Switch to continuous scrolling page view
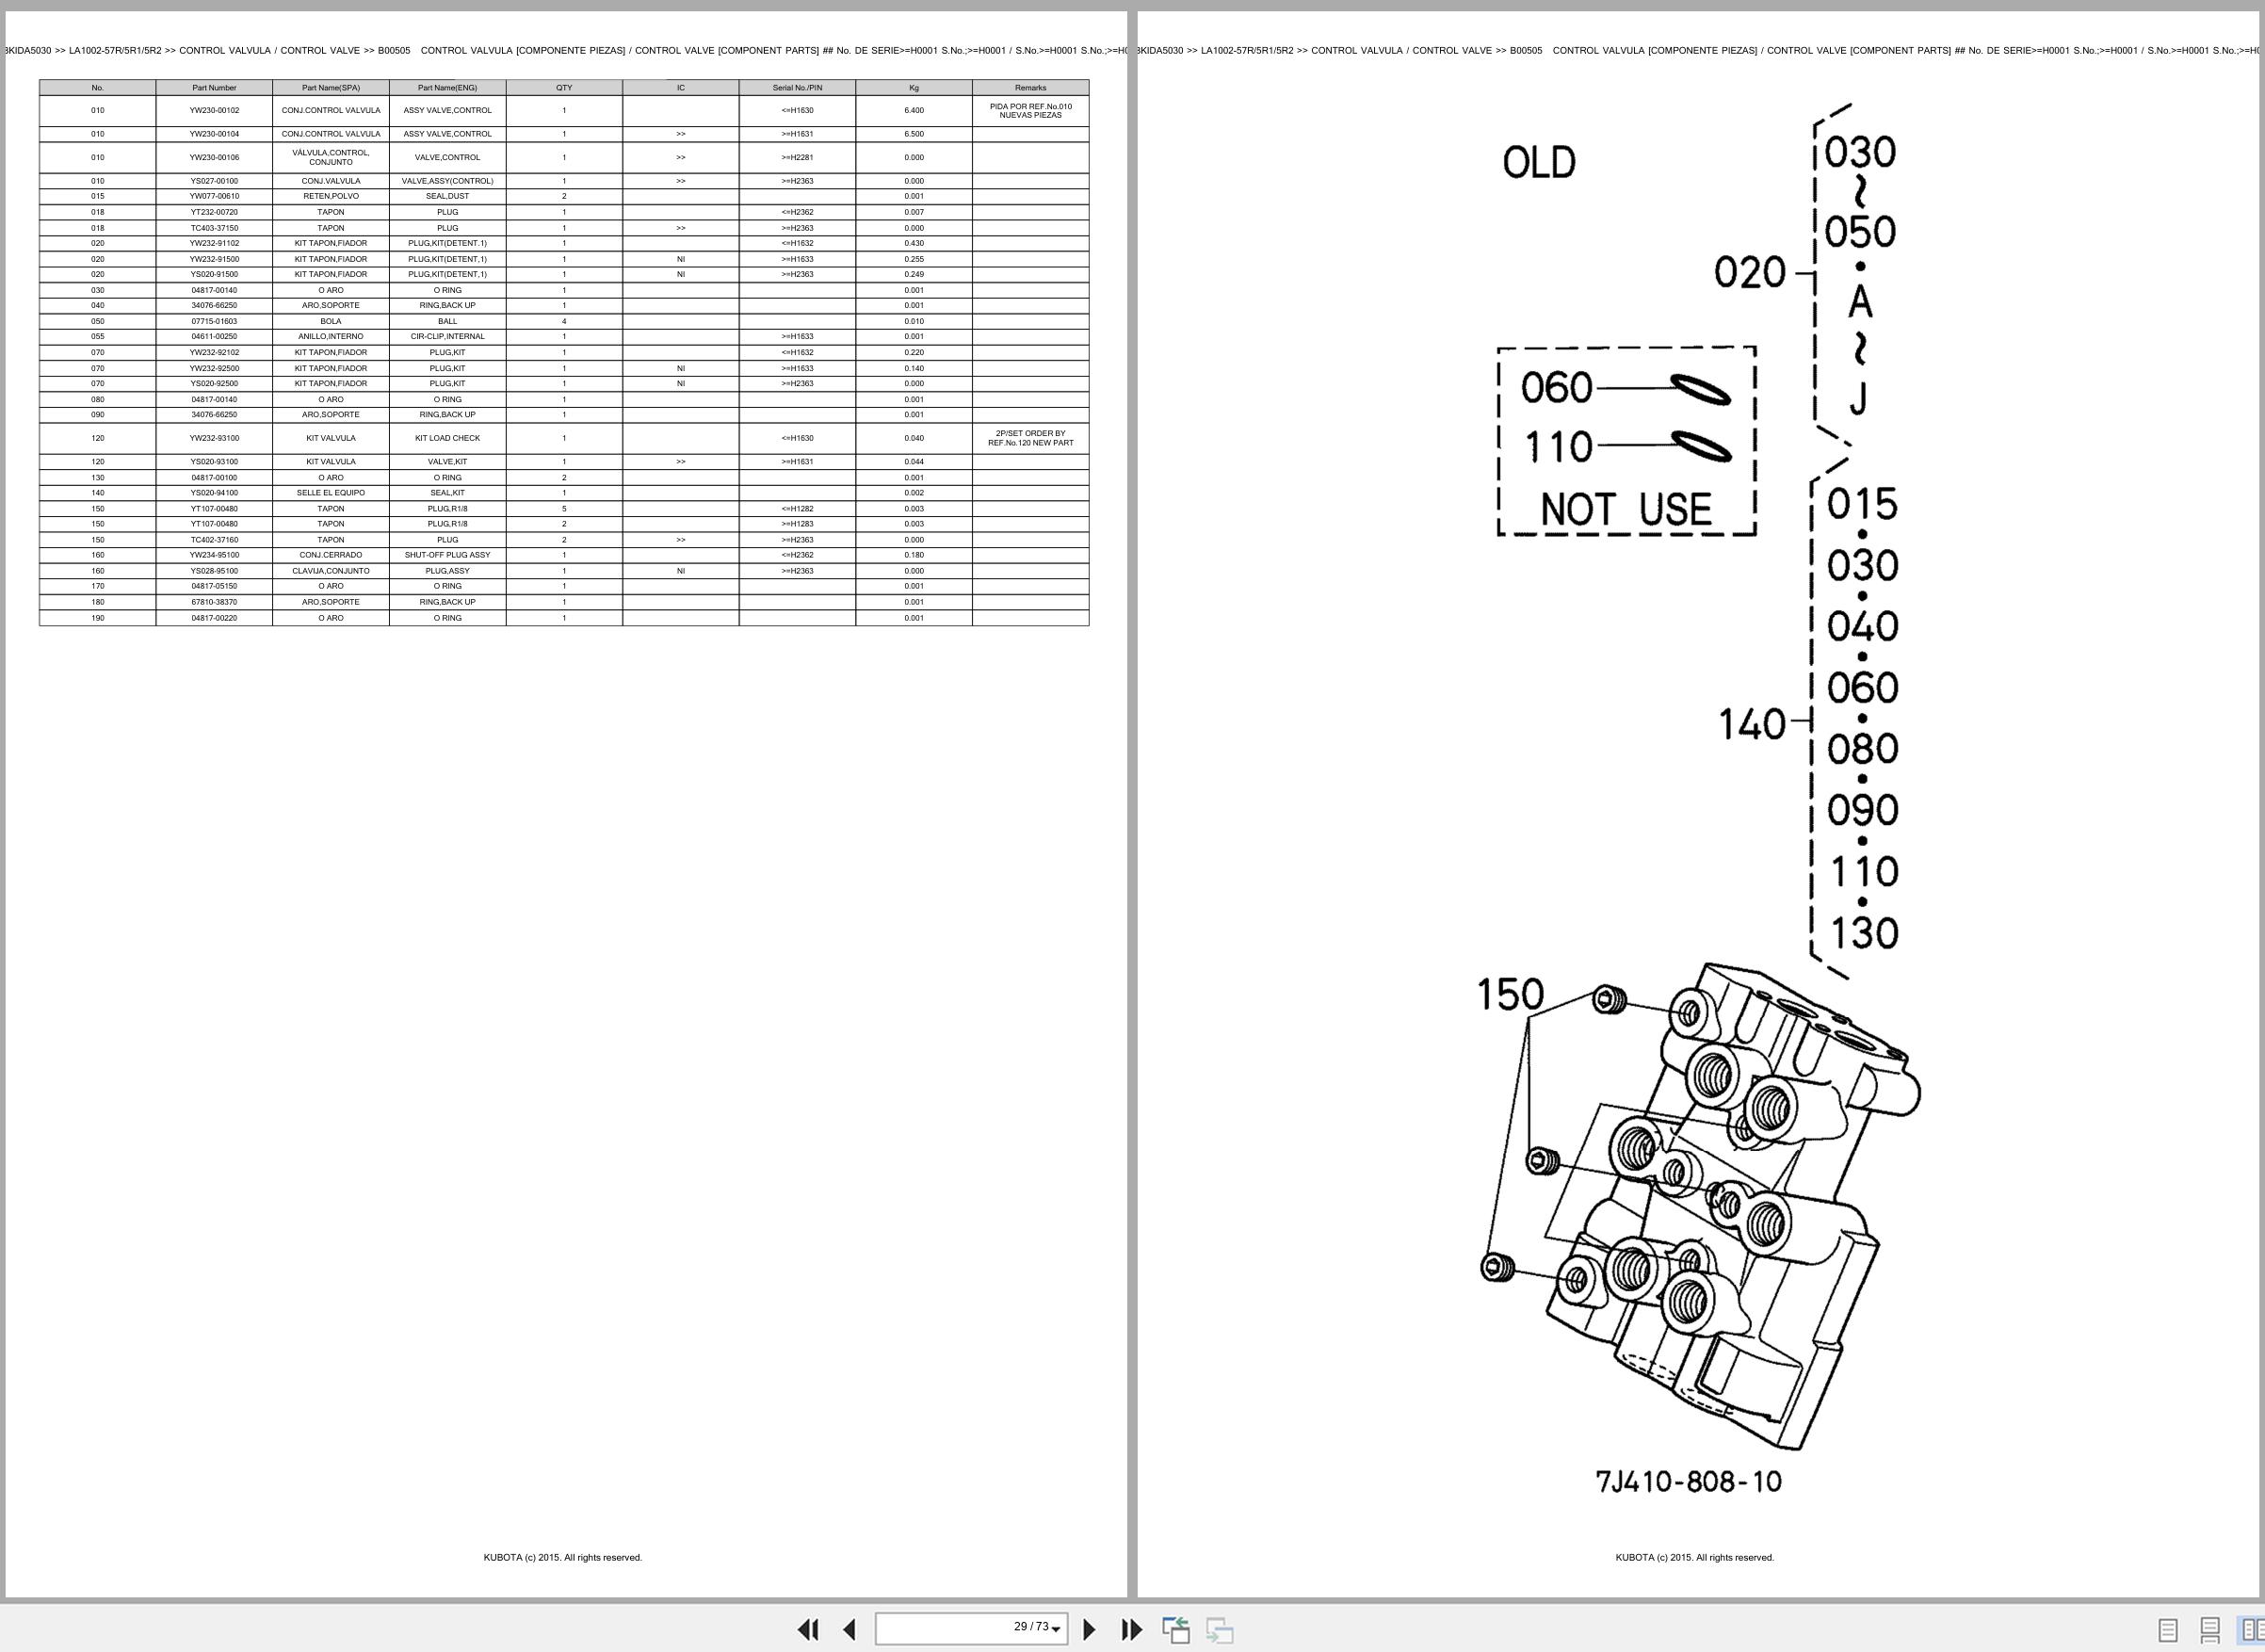 2210,1630
